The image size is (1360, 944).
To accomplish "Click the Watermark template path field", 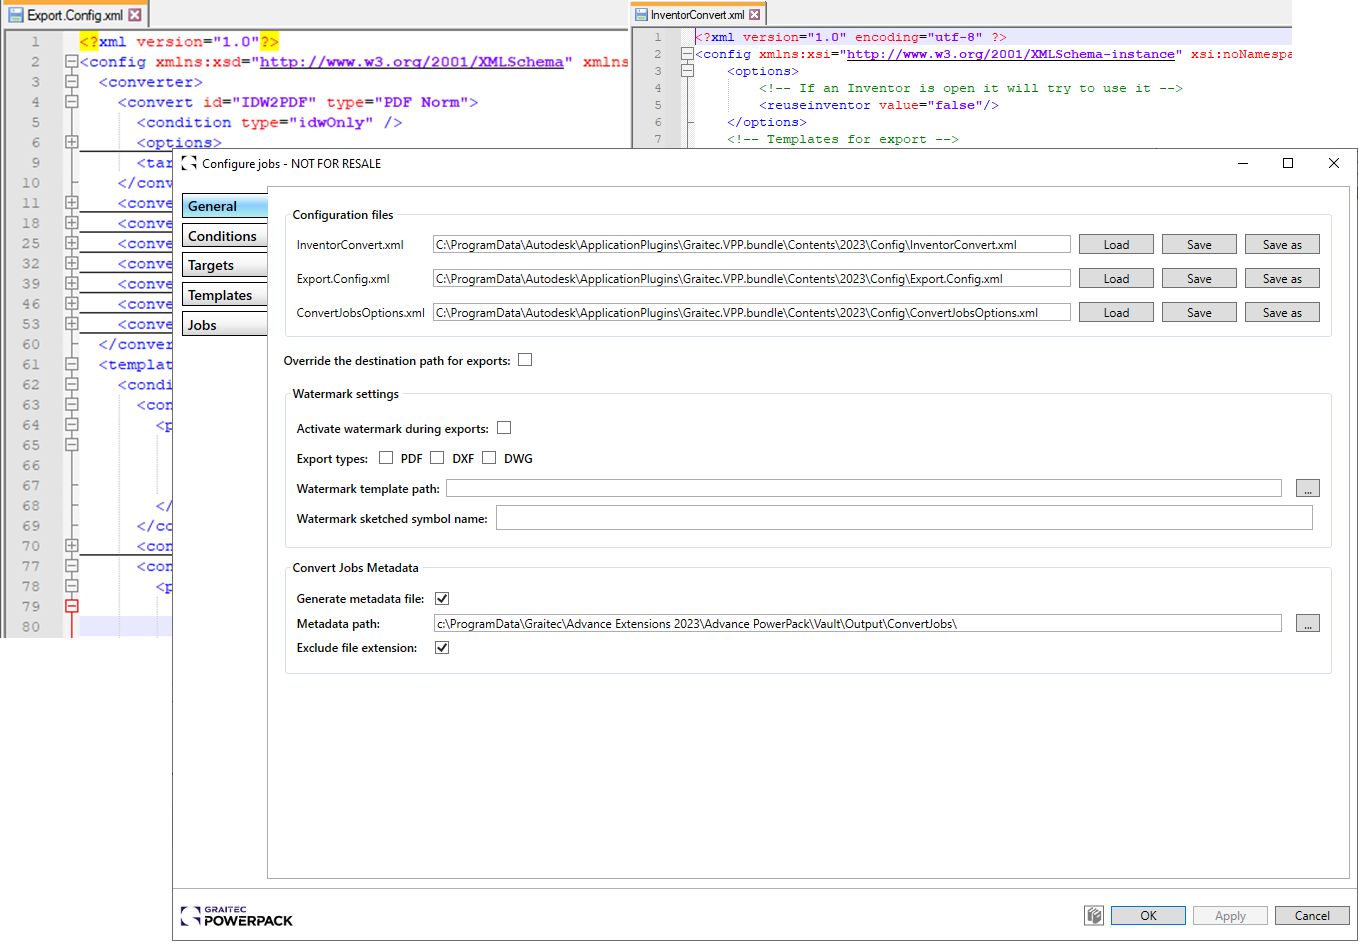I will point(864,488).
